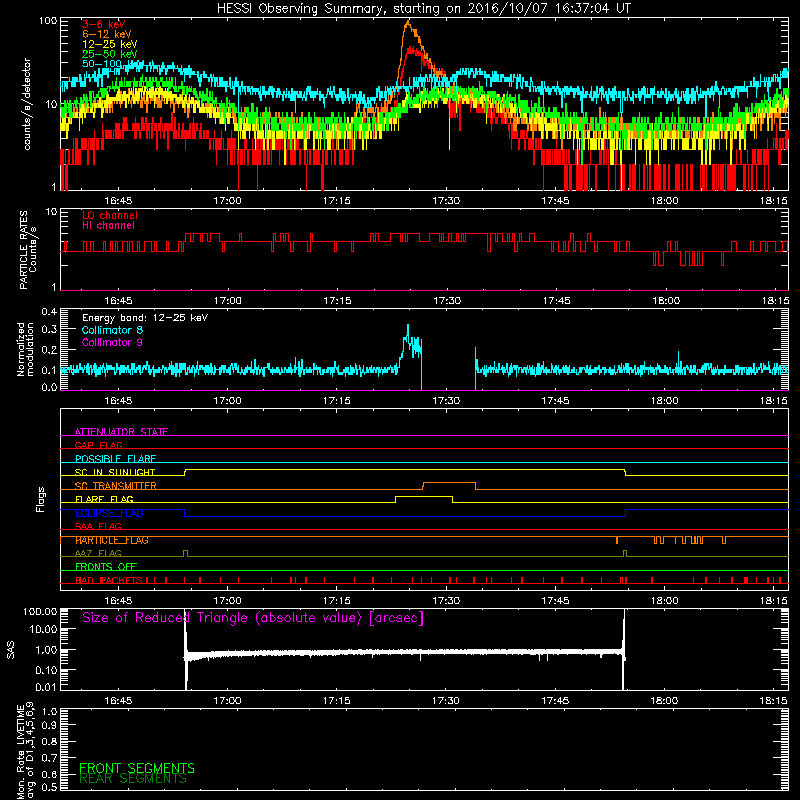Image resolution: width=800 pixels, height=800 pixels.
Task: Click the "counts/s/detector" axis label
Action: tap(27, 104)
